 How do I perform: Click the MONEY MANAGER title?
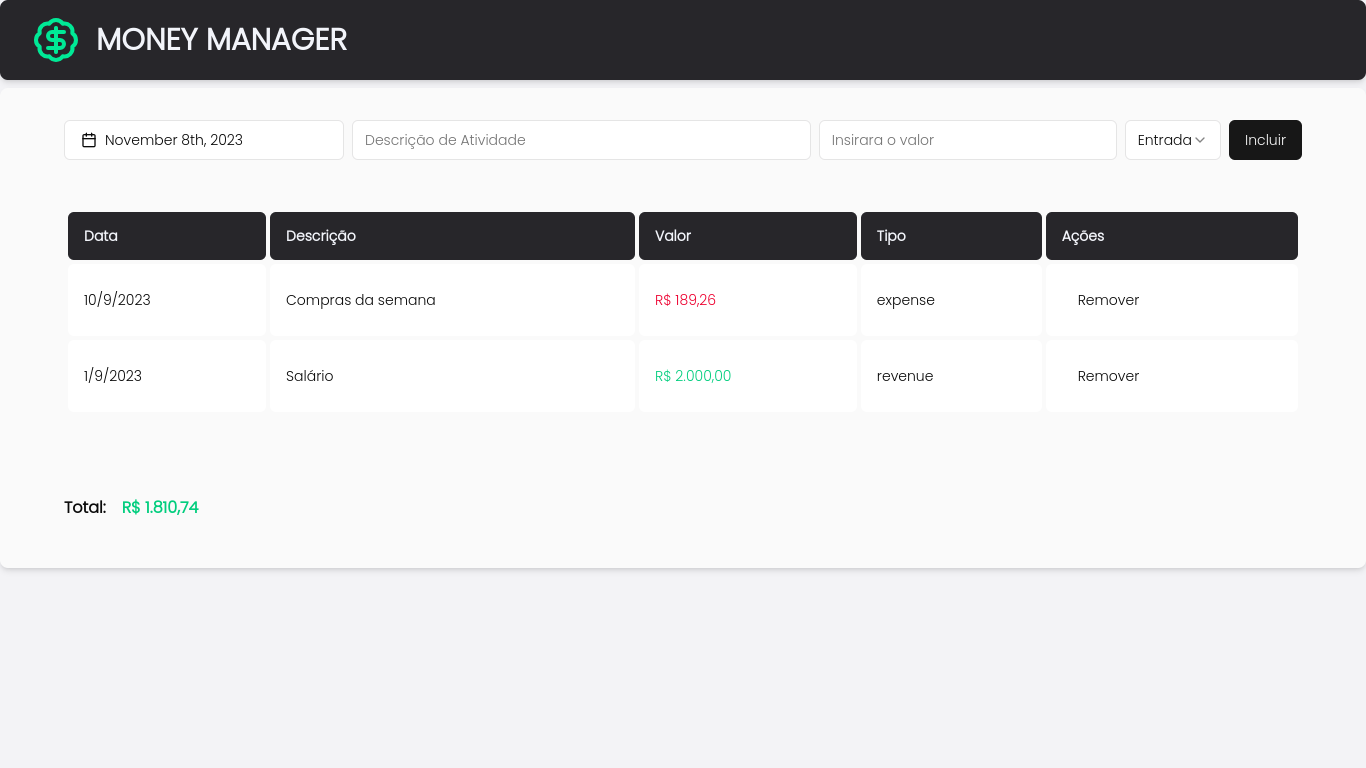(222, 40)
